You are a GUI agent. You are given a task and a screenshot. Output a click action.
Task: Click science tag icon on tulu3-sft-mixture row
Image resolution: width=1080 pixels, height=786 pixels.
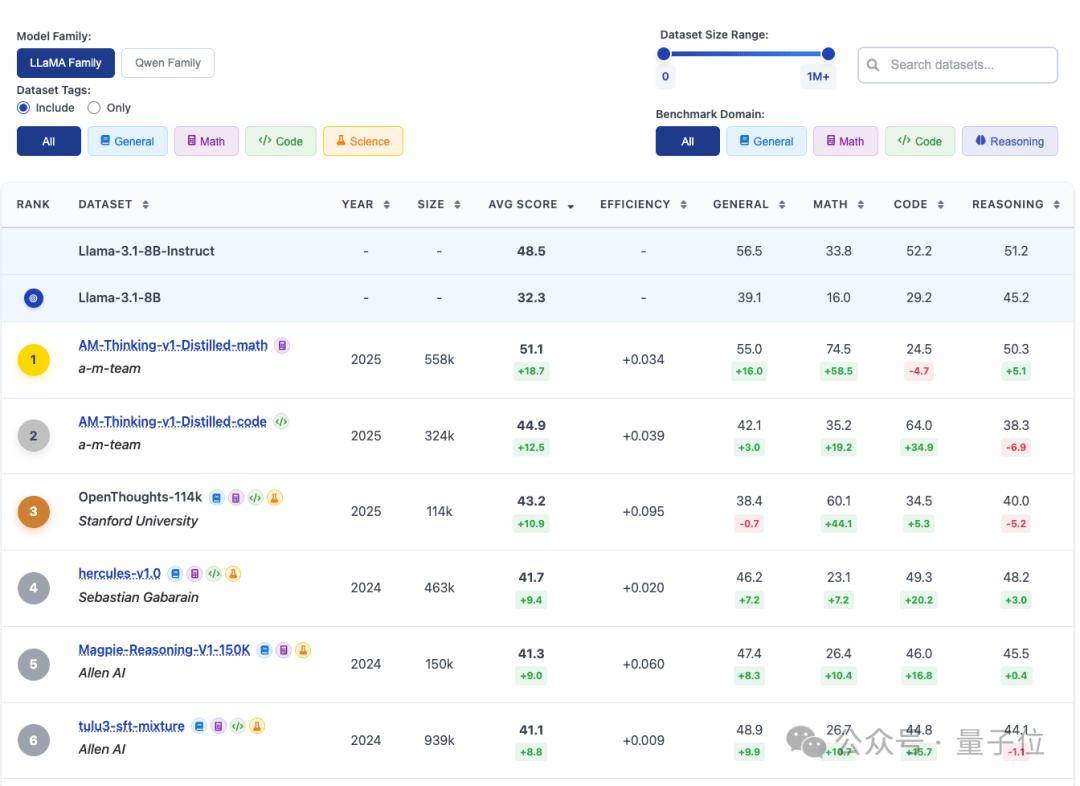pos(257,725)
